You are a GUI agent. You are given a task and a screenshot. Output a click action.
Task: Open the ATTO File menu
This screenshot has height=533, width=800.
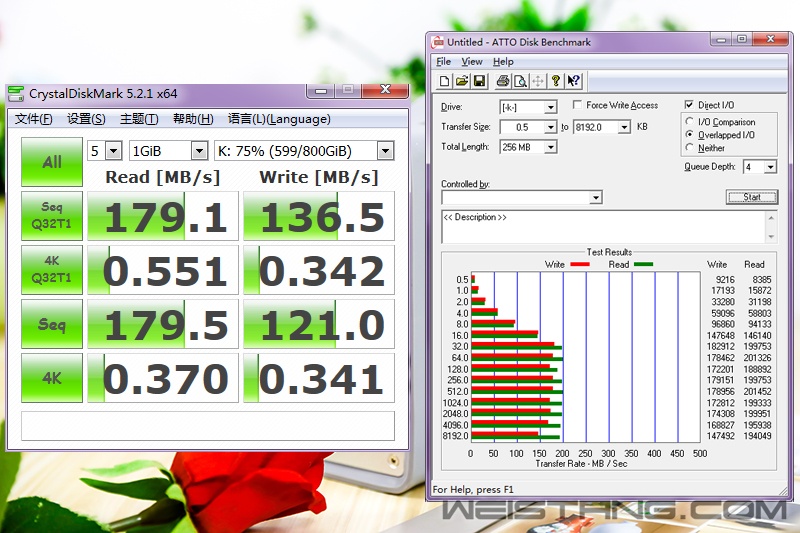pos(443,62)
